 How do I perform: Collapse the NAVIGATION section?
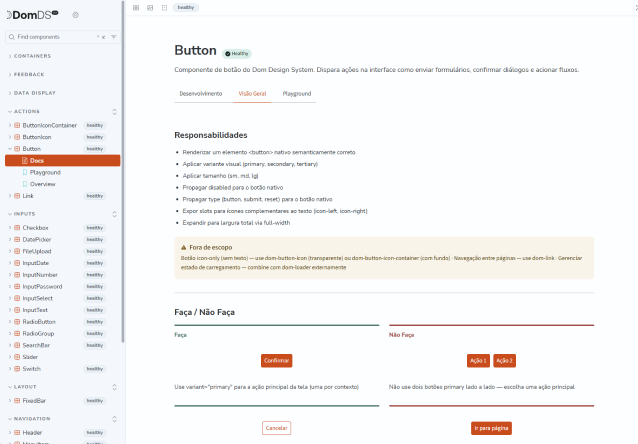(29, 419)
